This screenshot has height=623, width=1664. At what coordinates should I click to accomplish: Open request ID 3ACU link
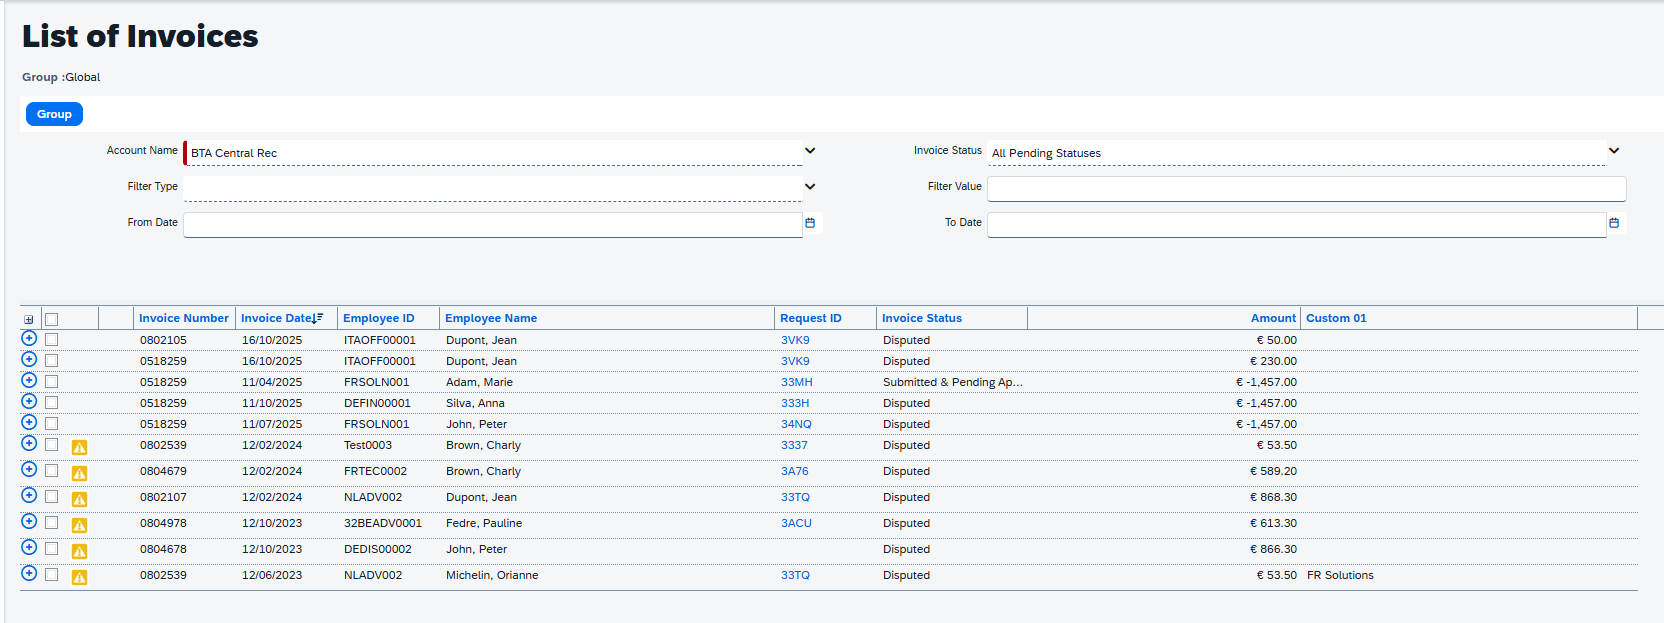click(x=796, y=523)
